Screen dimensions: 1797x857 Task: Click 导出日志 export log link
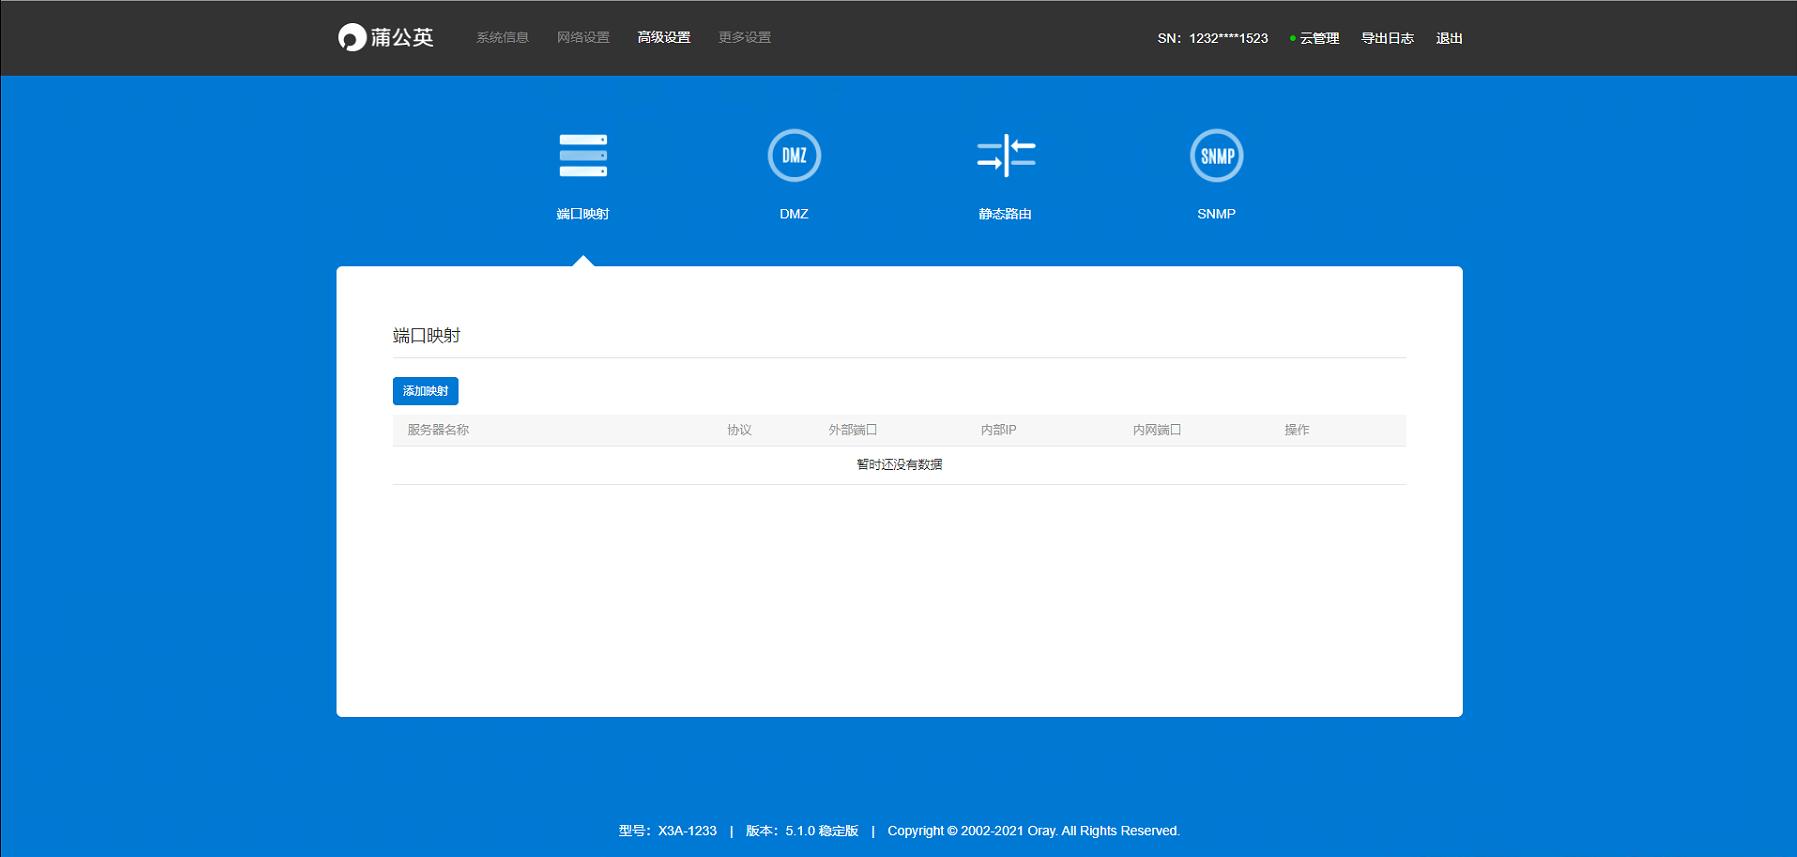1387,38
